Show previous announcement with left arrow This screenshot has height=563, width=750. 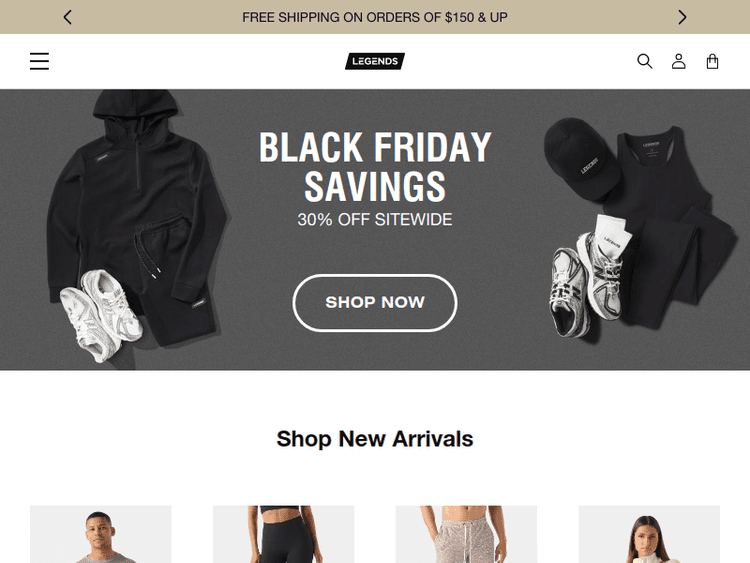(67, 17)
